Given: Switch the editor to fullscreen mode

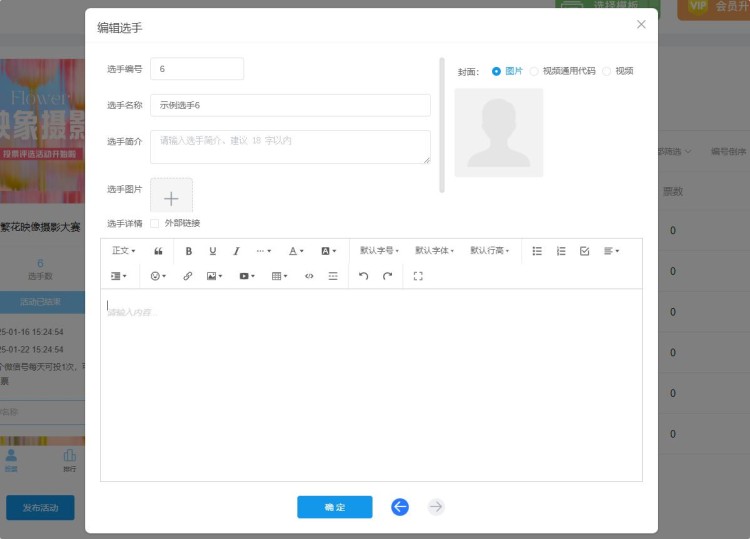Looking at the screenshot, I should [418, 276].
